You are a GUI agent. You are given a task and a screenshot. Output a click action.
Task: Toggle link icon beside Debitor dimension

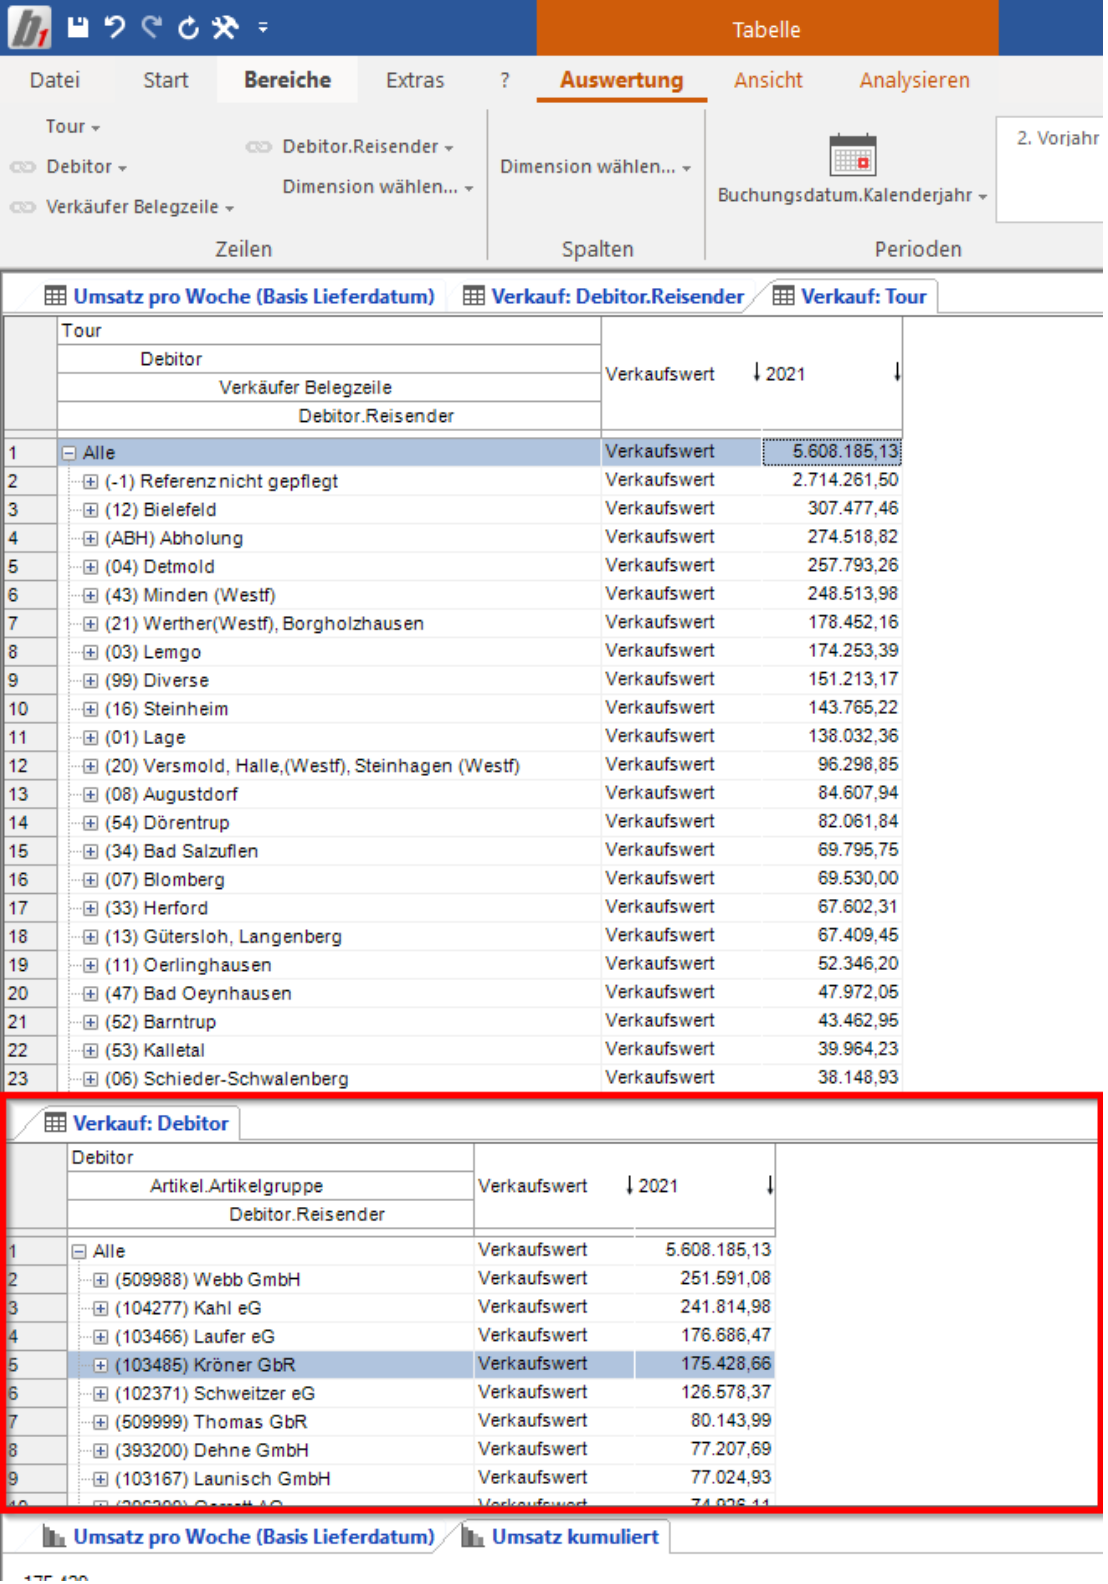point(23,167)
